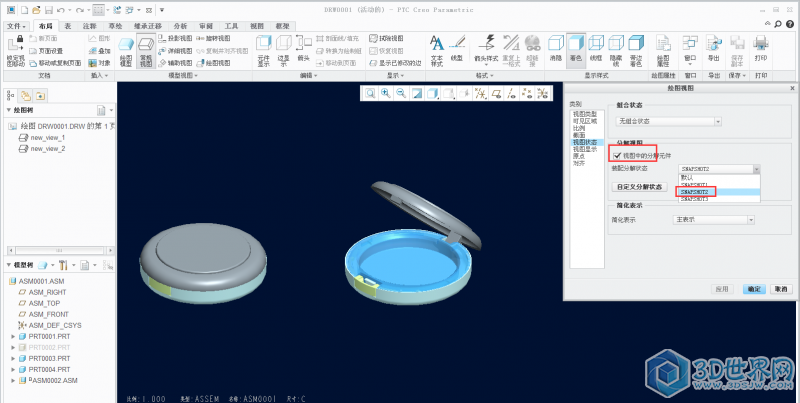The image size is (800, 403).
Task: Click the Open folder icon in quick access toolbar
Action: coord(36,10)
